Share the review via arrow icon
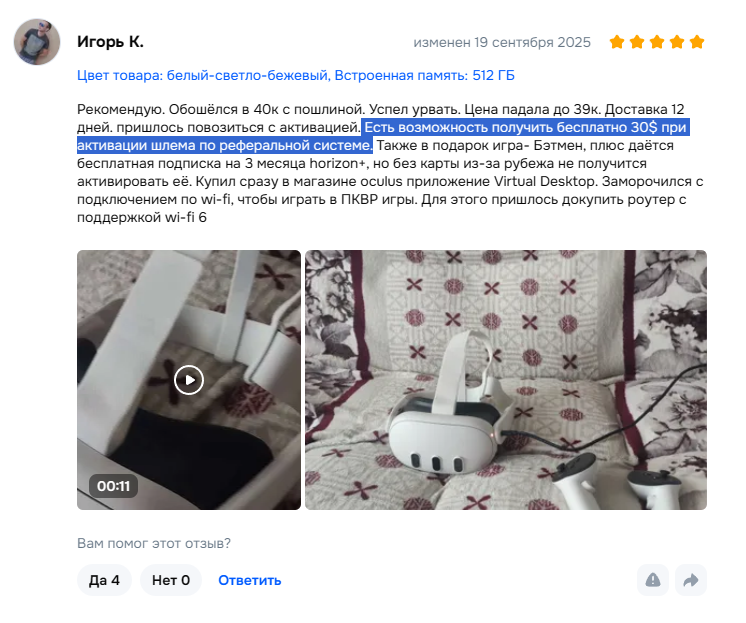Image resolution: width=746 pixels, height=623 pixels. coord(691,580)
